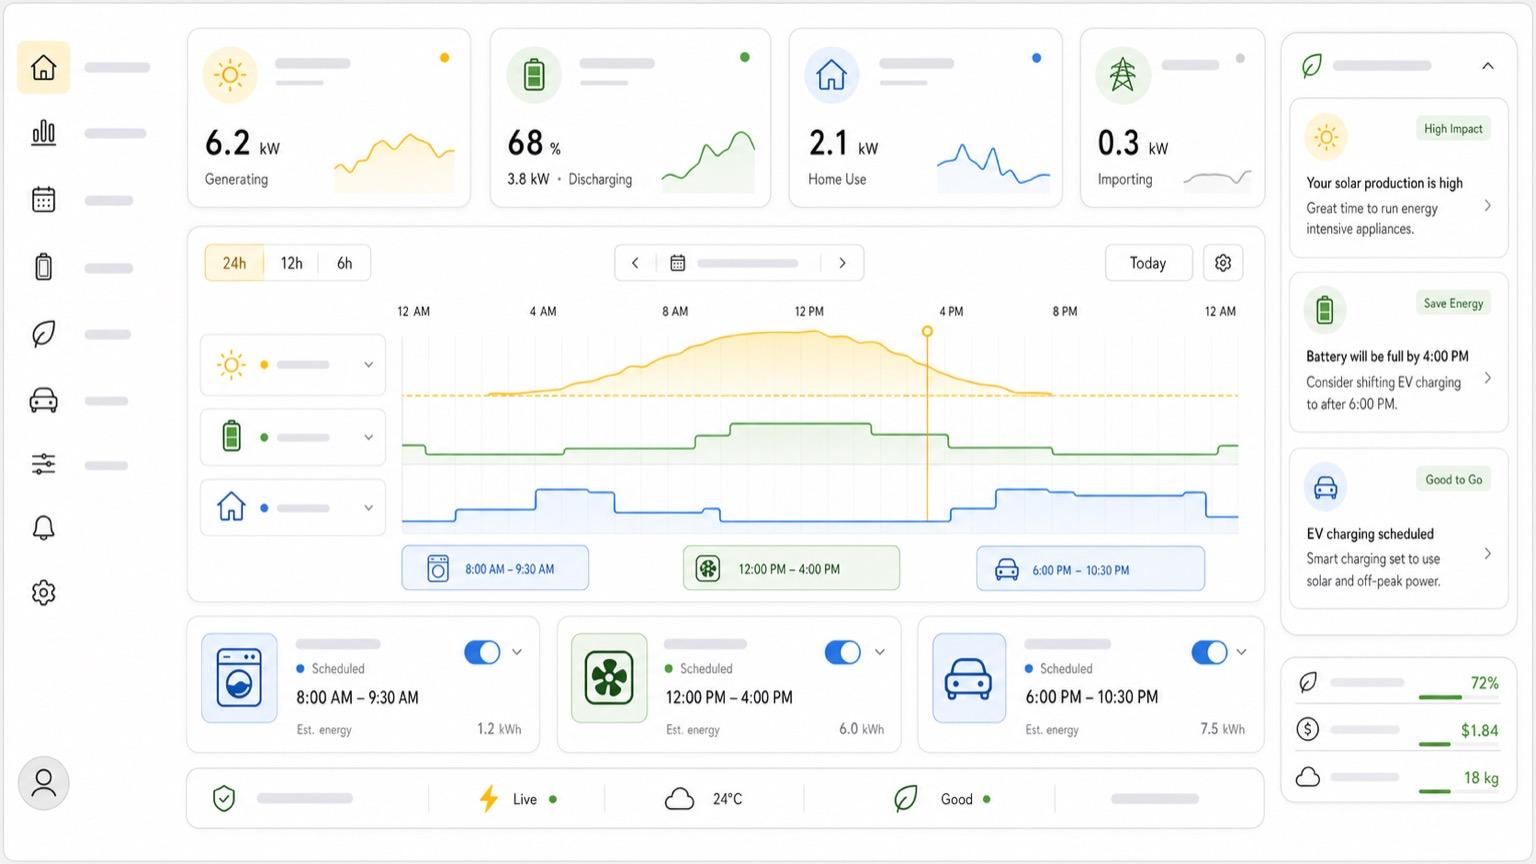Open the 'Battery will be full by 4:00 PM' insight

point(1398,353)
